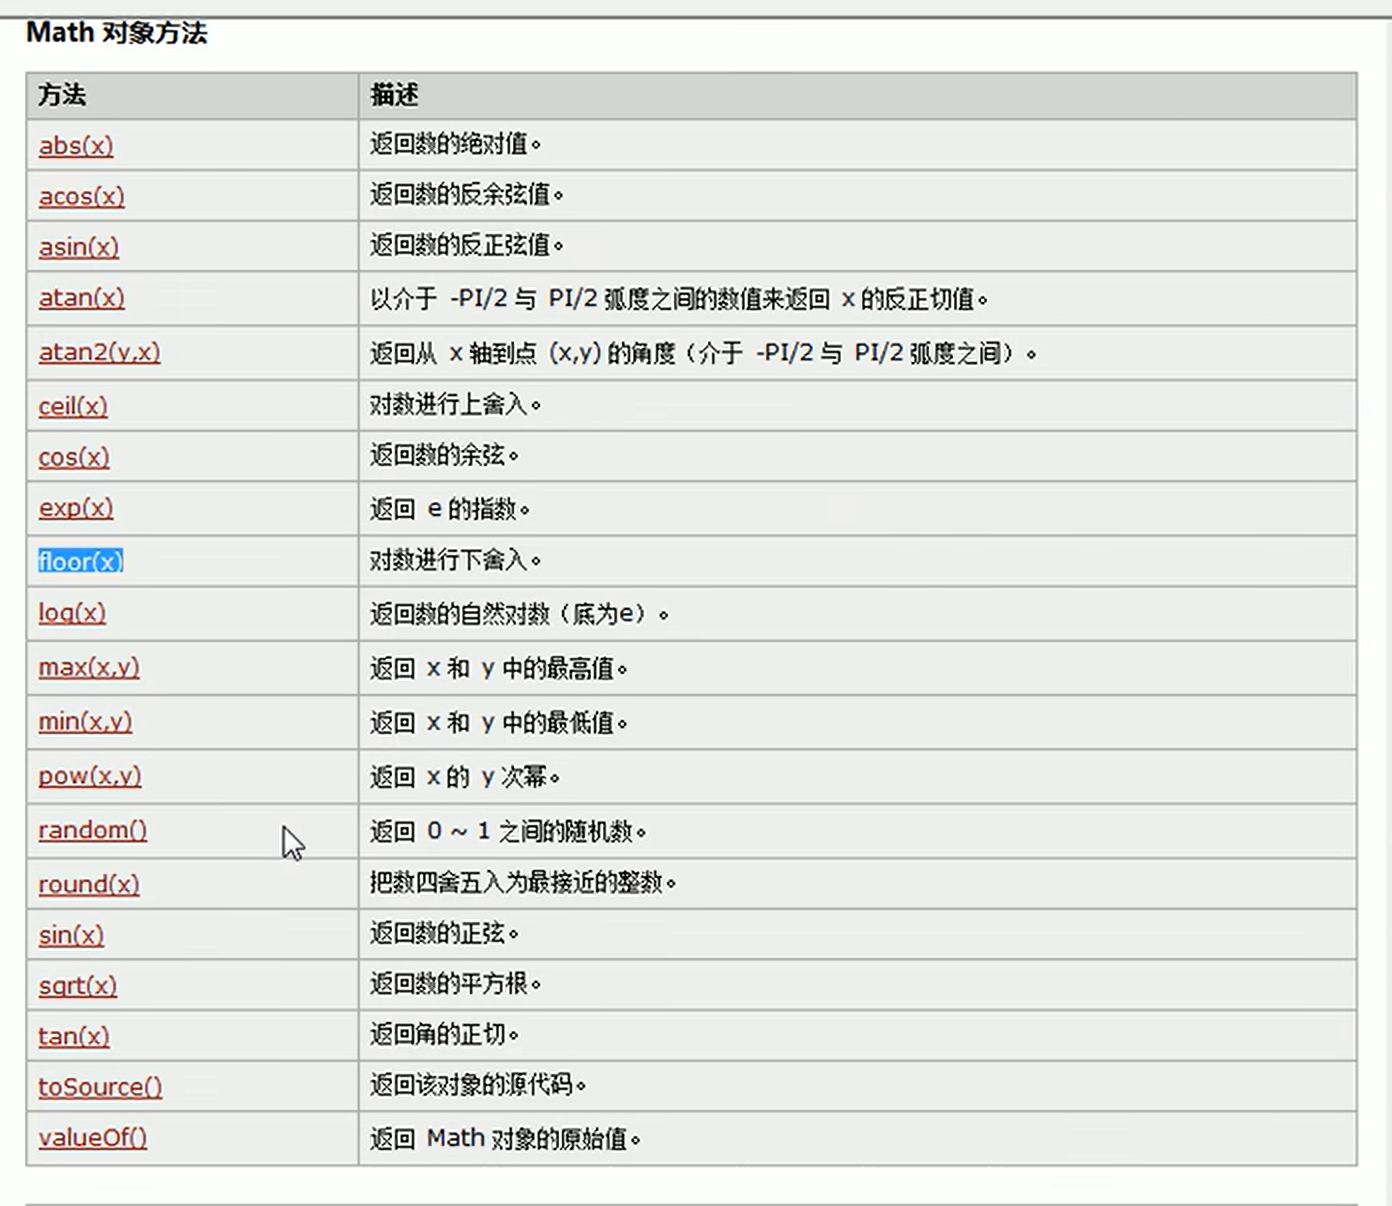
Task: Click description '返回数的反余弦值。'
Action: click(x=467, y=194)
